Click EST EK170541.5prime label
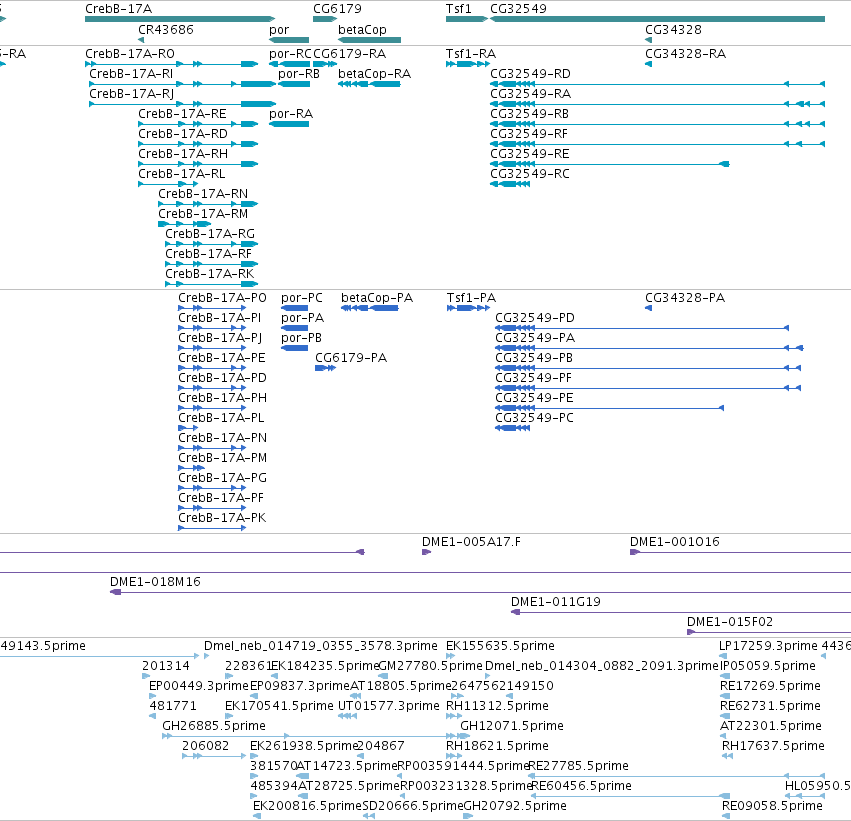The image size is (851, 821). tap(279, 706)
